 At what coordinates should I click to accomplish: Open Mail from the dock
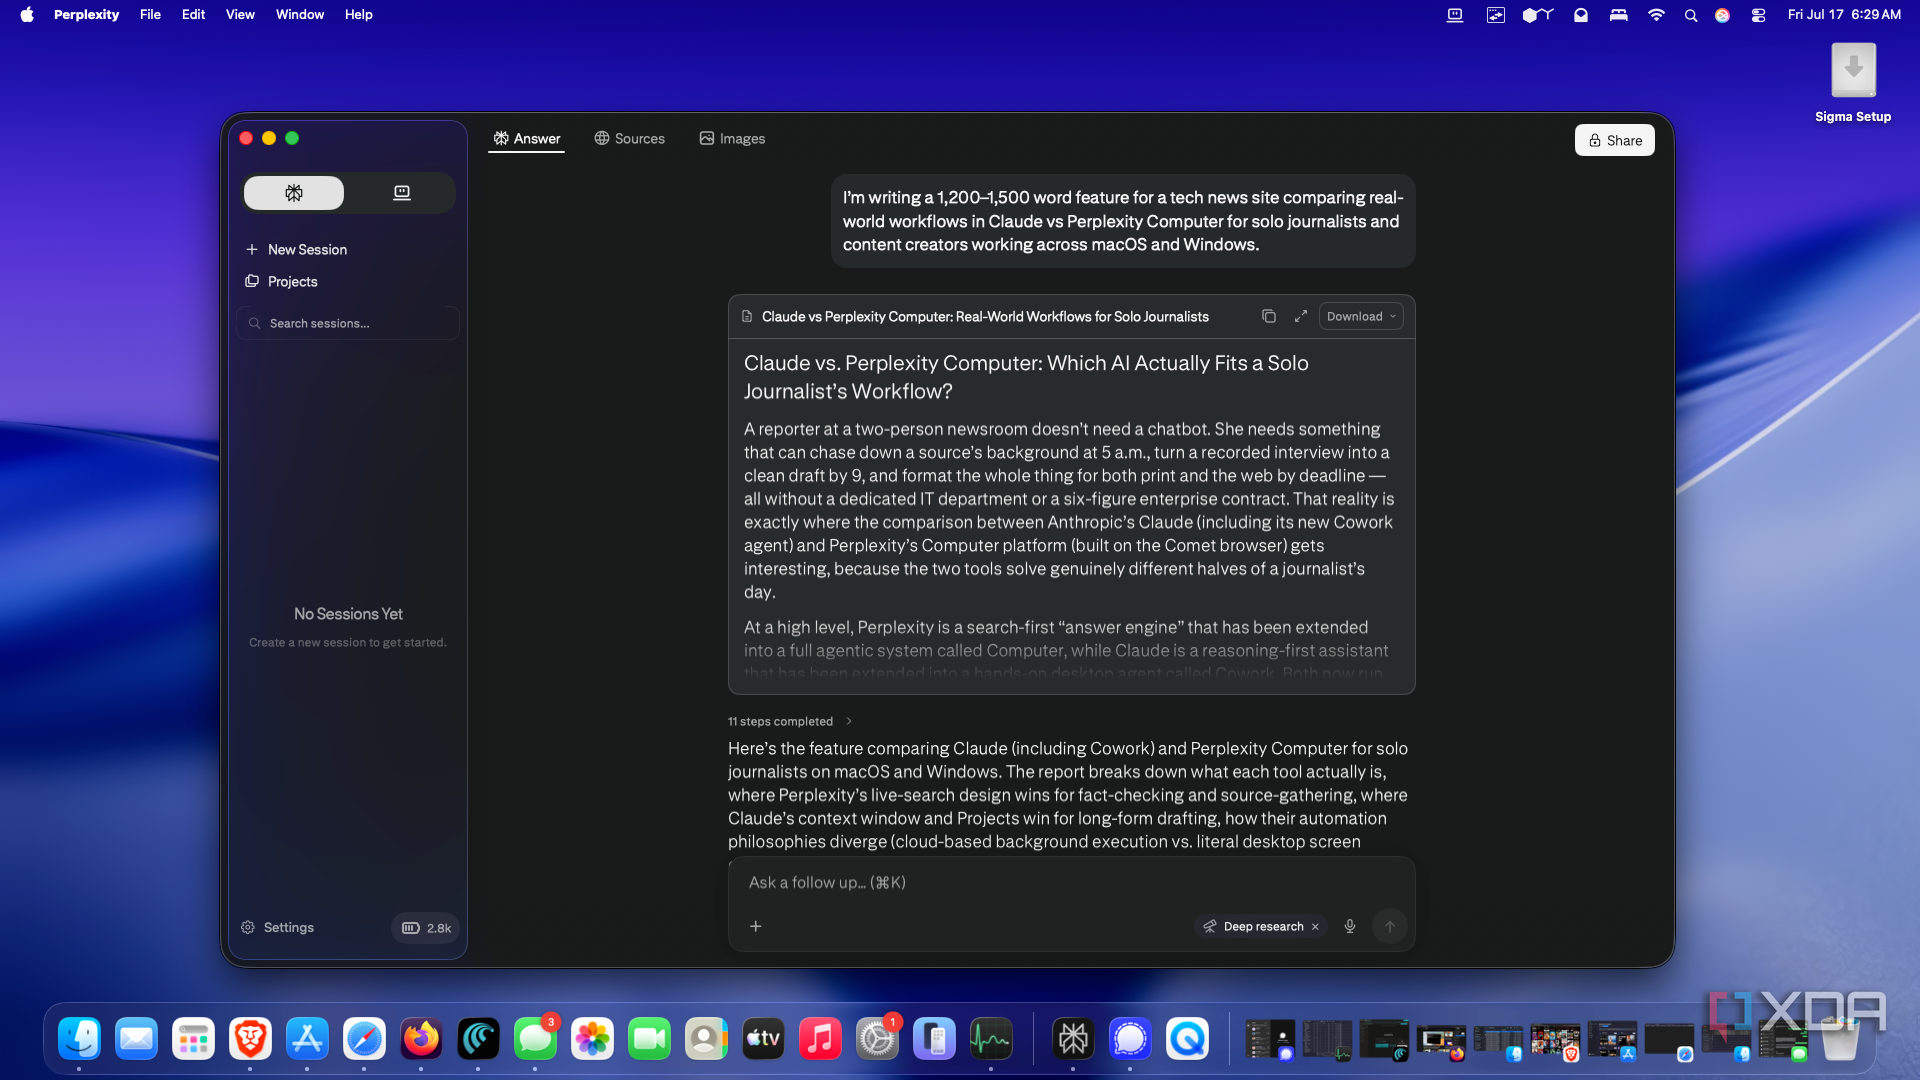pos(136,1039)
